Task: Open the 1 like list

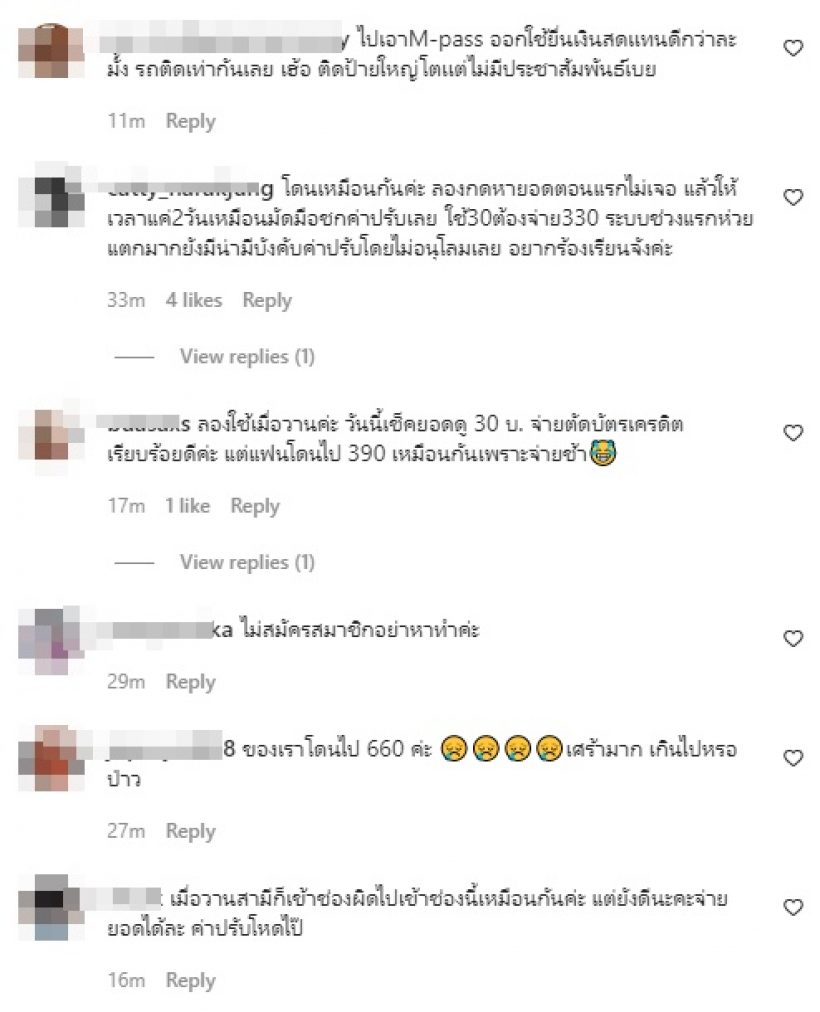Action: tap(187, 506)
